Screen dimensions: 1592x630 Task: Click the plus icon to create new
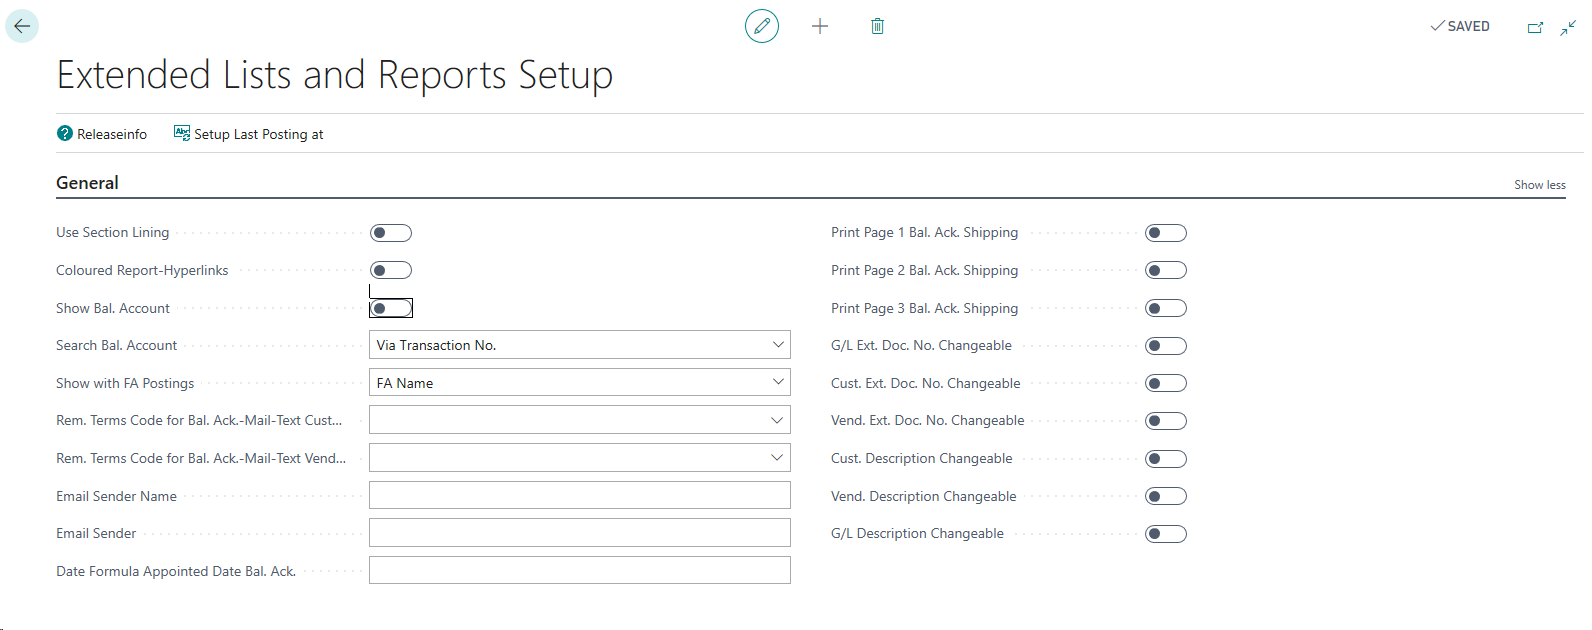tap(820, 26)
